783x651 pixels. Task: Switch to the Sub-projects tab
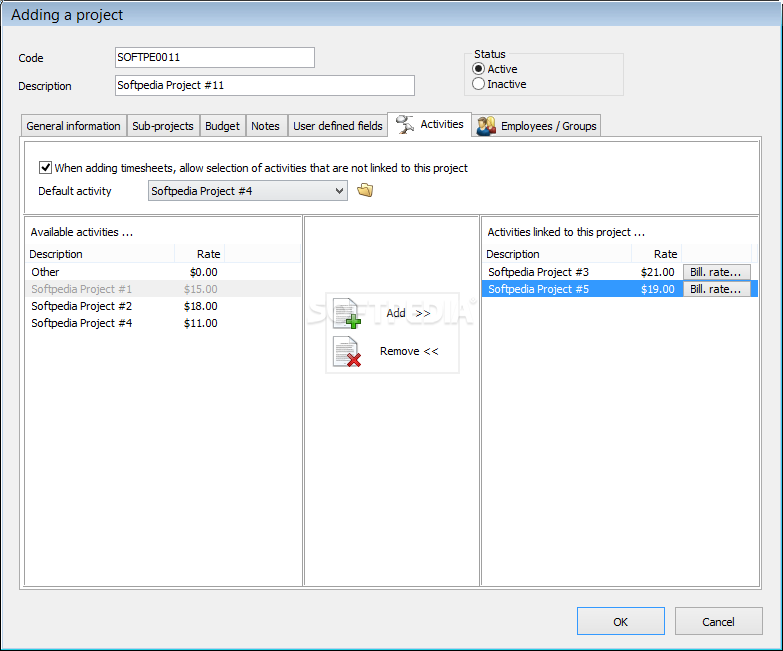[163, 126]
